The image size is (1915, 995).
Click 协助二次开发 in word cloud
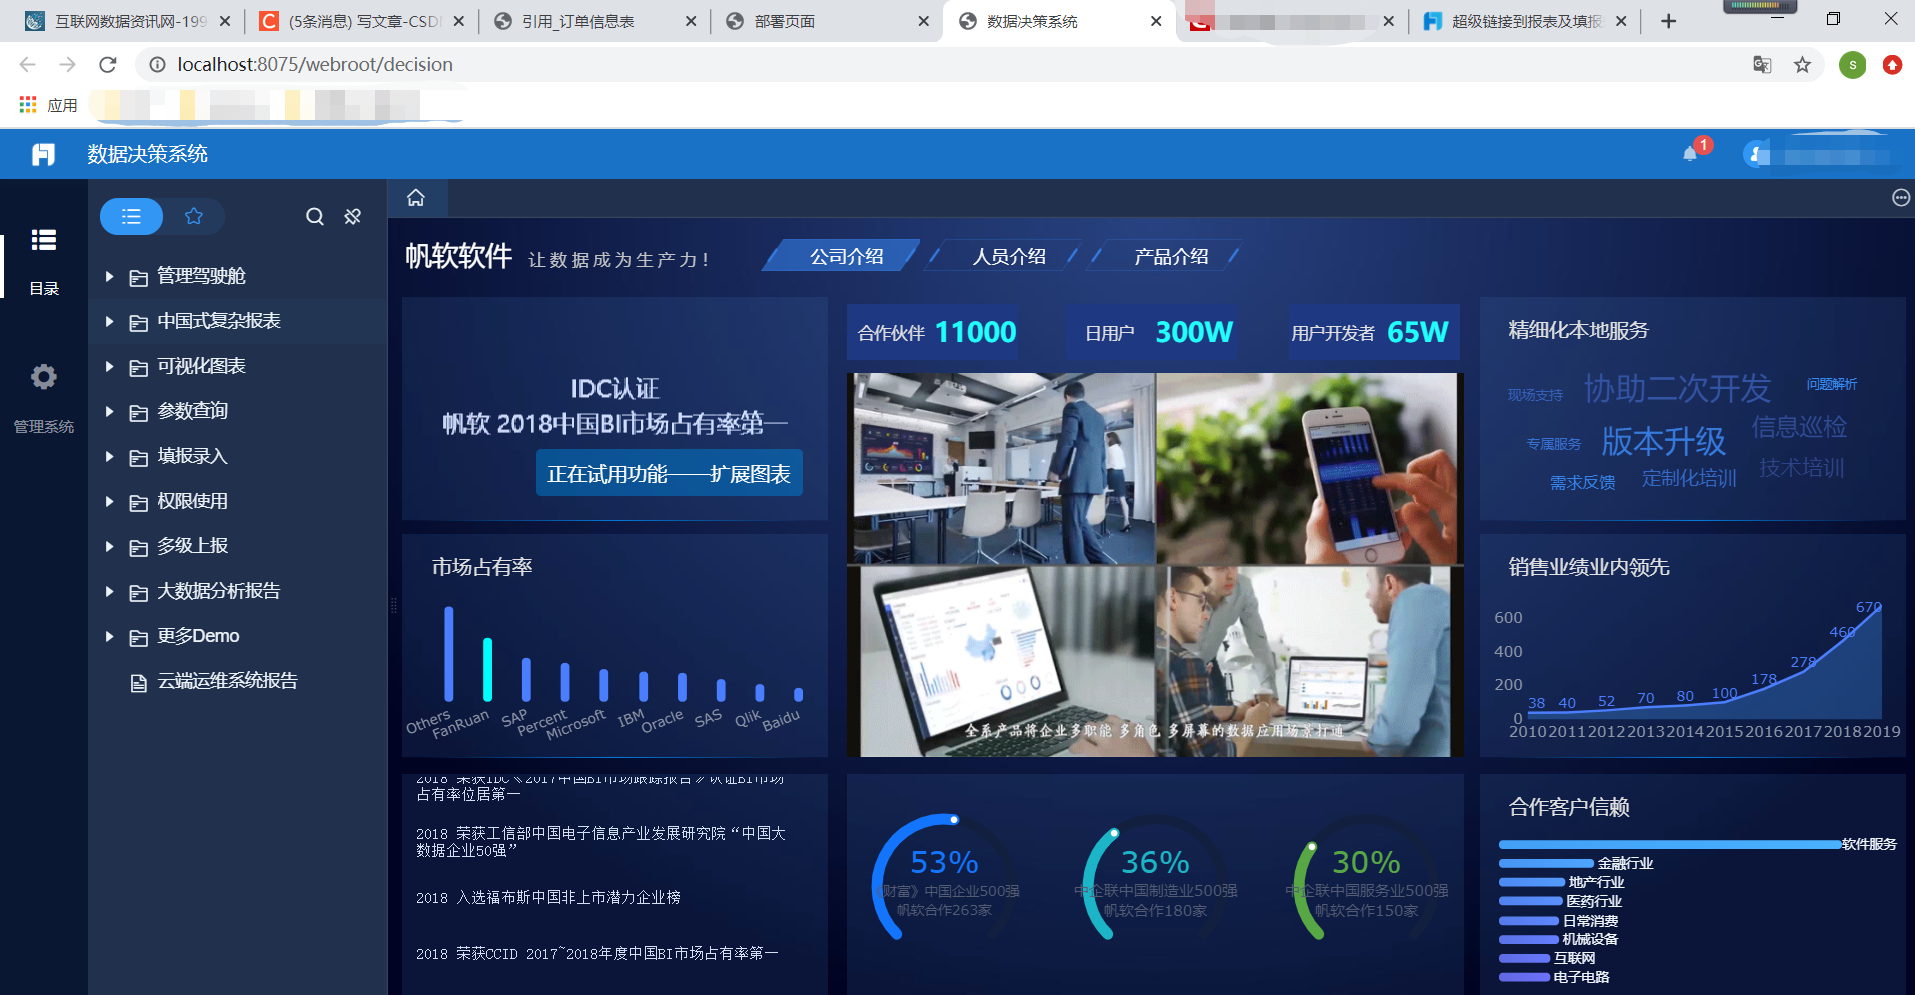point(1677,388)
